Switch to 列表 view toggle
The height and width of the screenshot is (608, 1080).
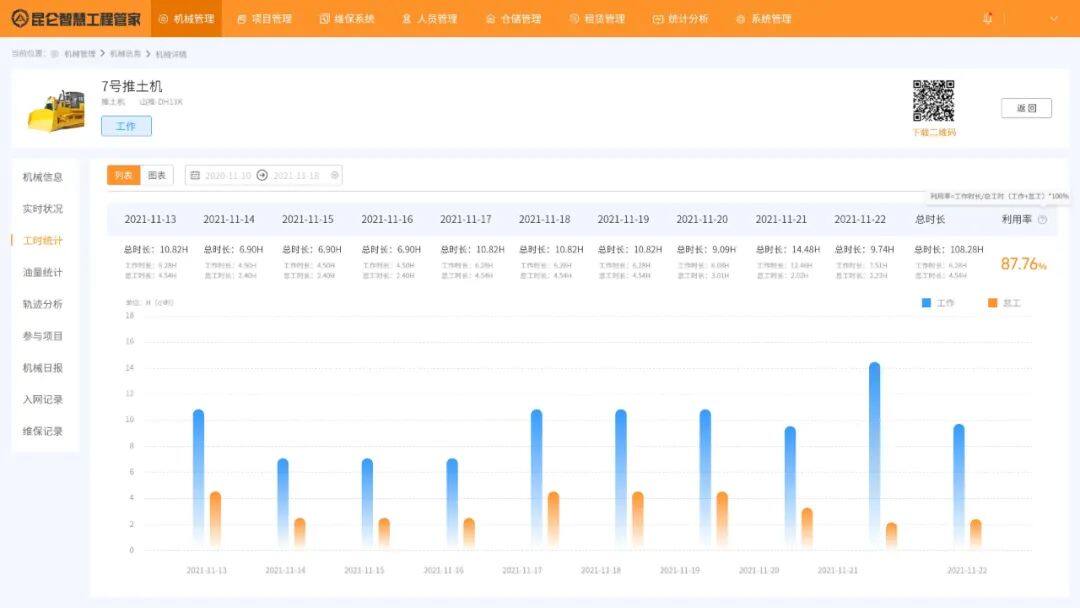tap(123, 175)
